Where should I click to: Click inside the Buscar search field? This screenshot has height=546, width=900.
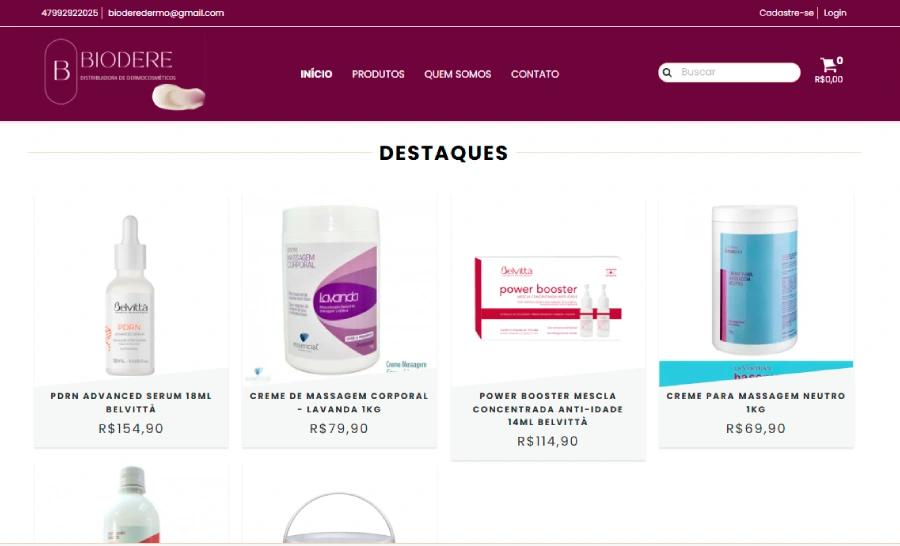coord(729,72)
